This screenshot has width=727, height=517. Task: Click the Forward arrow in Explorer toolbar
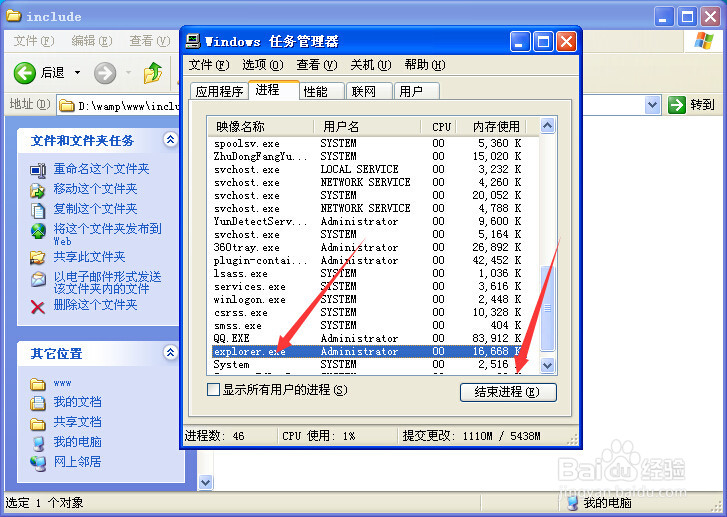tap(105, 73)
